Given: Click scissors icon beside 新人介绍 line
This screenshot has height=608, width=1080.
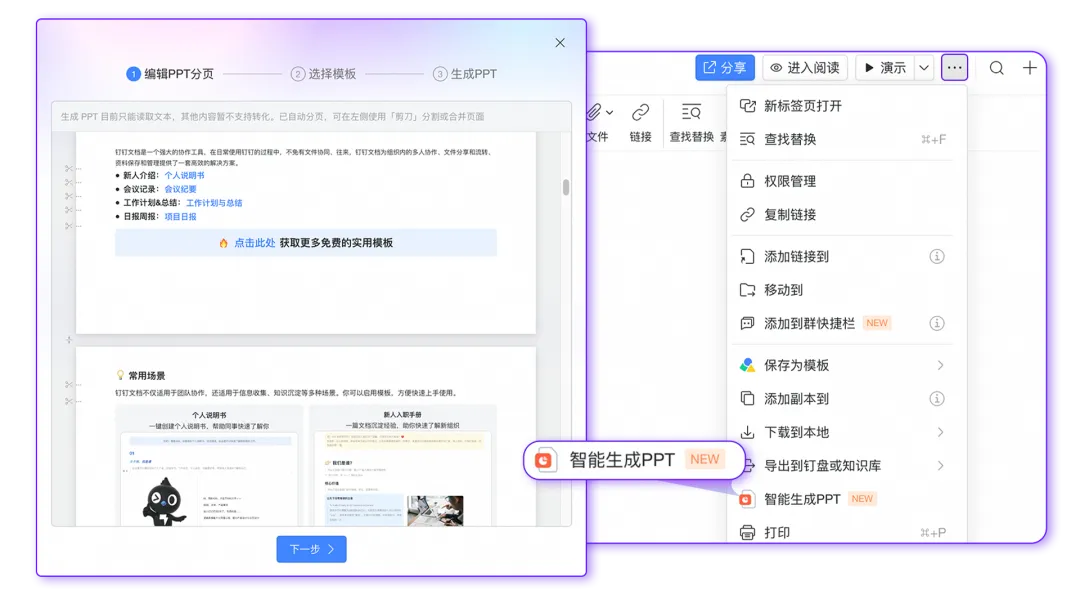Looking at the screenshot, I should (x=69, y=169).
